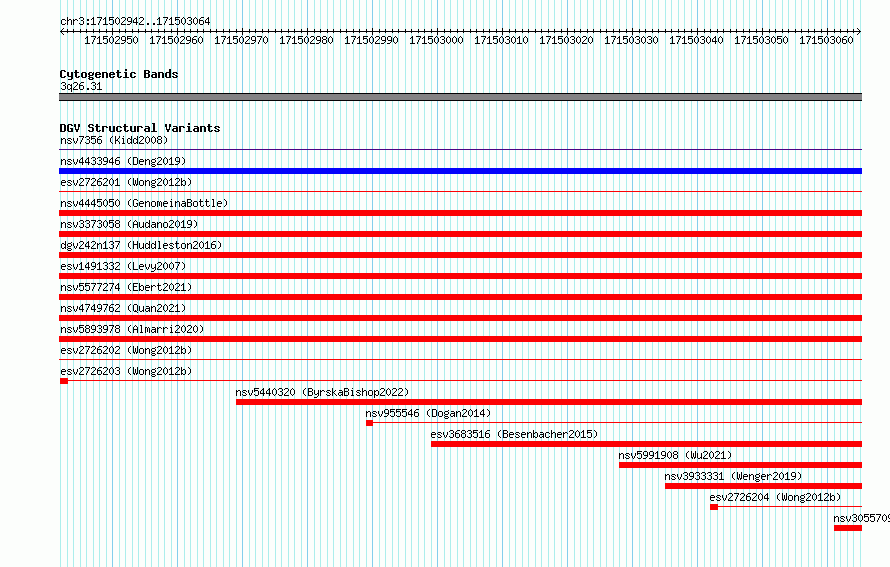This screenshot has width=890, height=567.
Task: Click the red dgv242n137 (Huddleston2016) bar
Action: pyautogui.click(x=460, y=255)
